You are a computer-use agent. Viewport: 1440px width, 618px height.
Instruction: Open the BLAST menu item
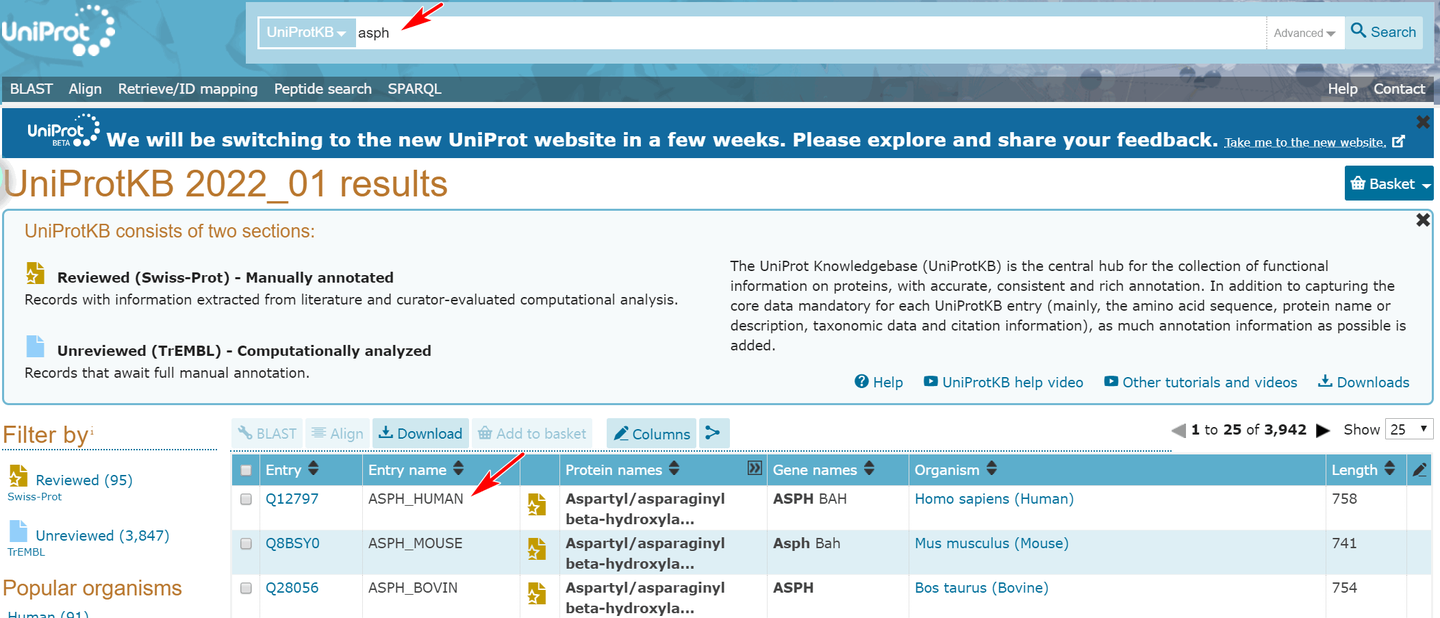pyautogui.click(x=31, y=89)
